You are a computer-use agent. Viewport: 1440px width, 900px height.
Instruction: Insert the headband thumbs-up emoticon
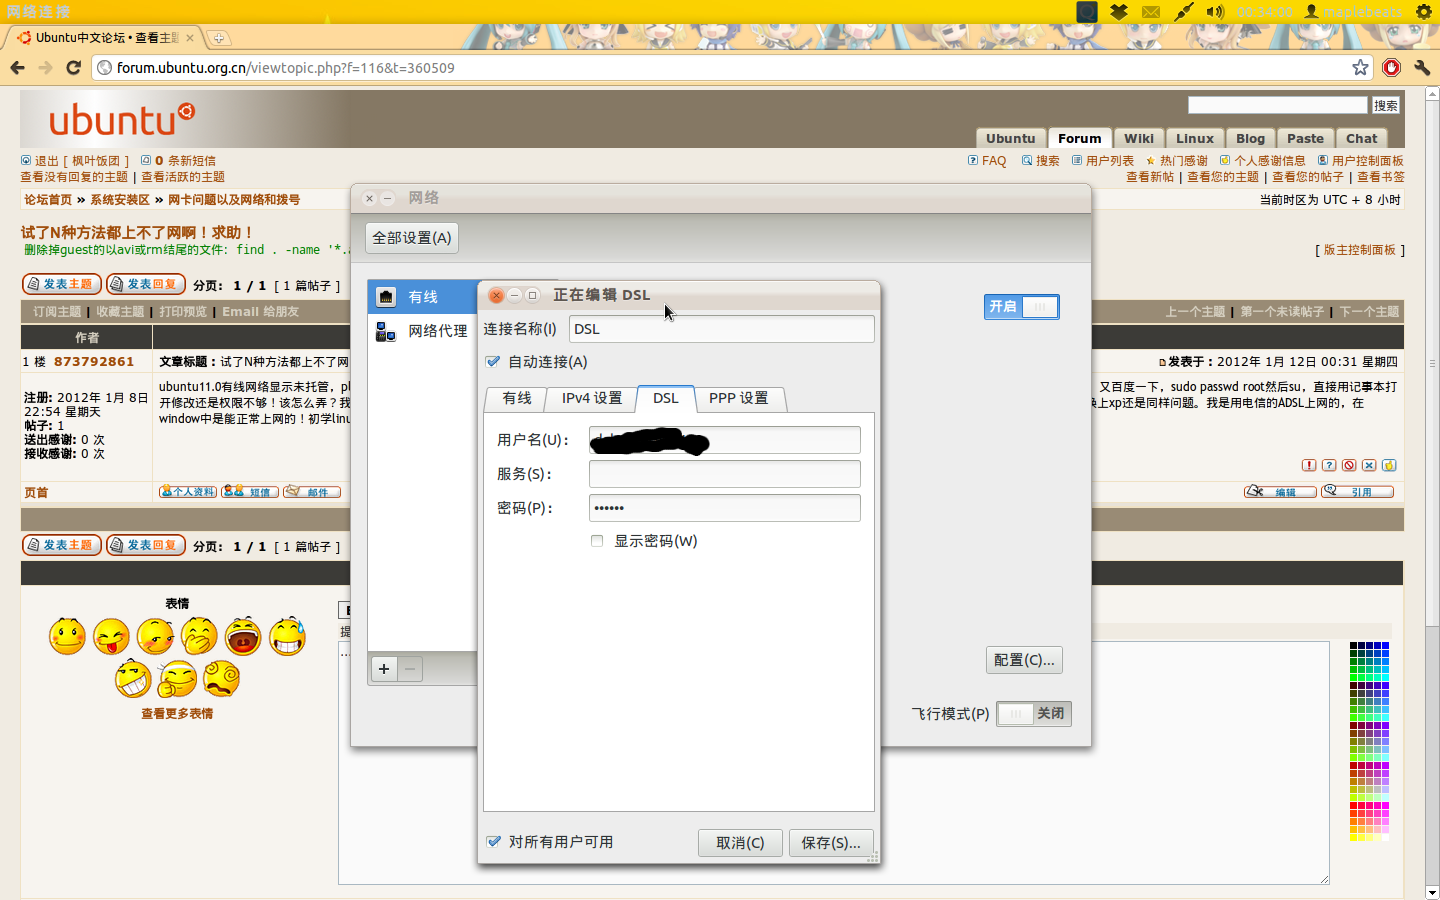coord(177,678)
